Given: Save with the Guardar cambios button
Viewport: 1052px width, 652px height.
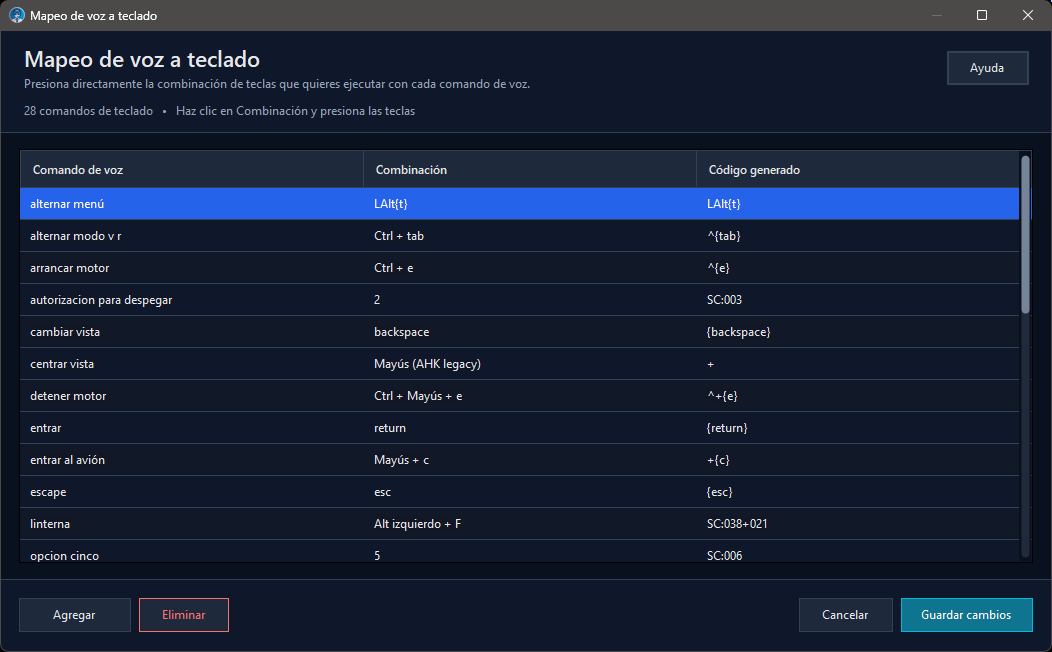Looking at the screenshot, I should (966, 615).
